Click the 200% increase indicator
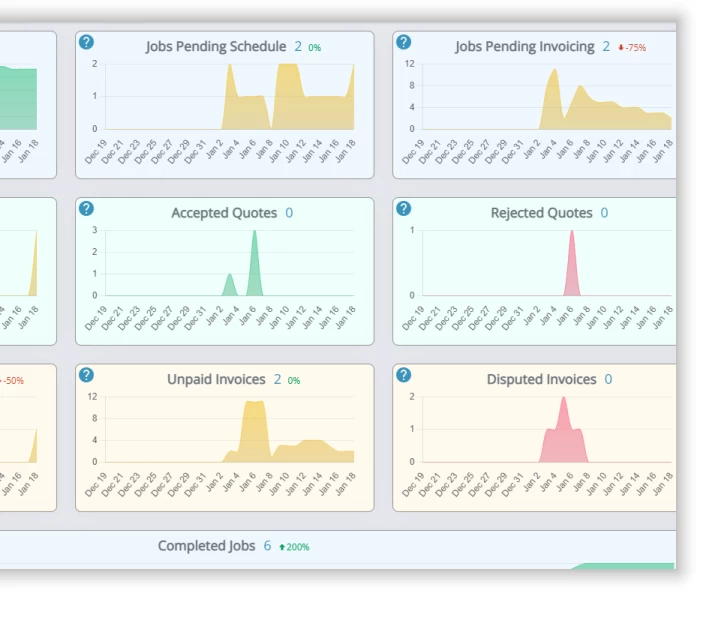This screenshot has height=637, width=710. 294,547
